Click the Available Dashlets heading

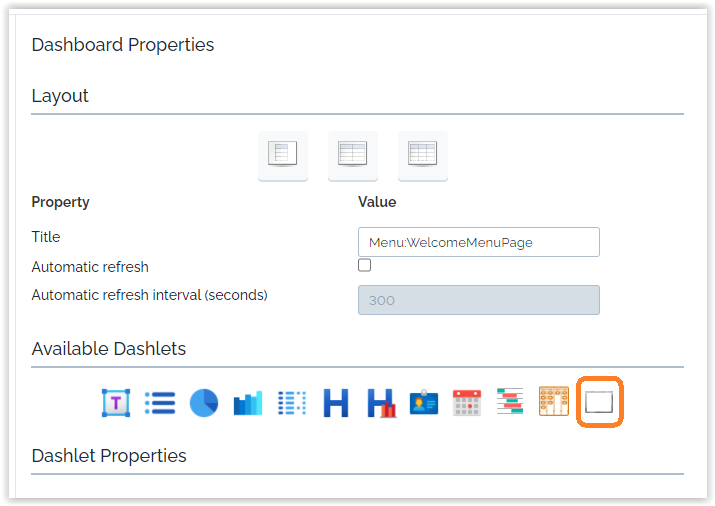(109, 349)
